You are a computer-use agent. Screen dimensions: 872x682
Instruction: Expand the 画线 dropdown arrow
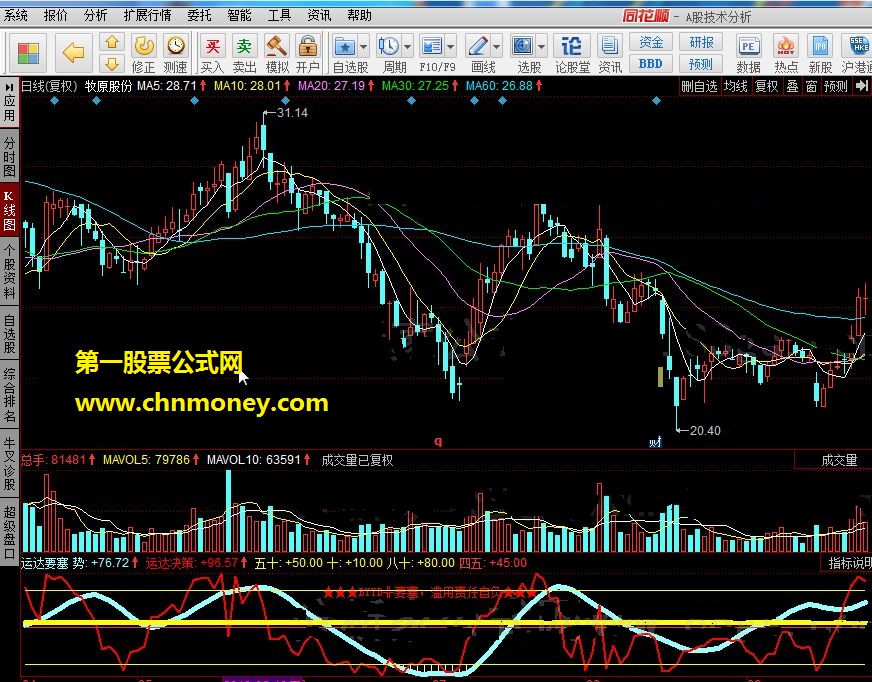click(497, 47)
